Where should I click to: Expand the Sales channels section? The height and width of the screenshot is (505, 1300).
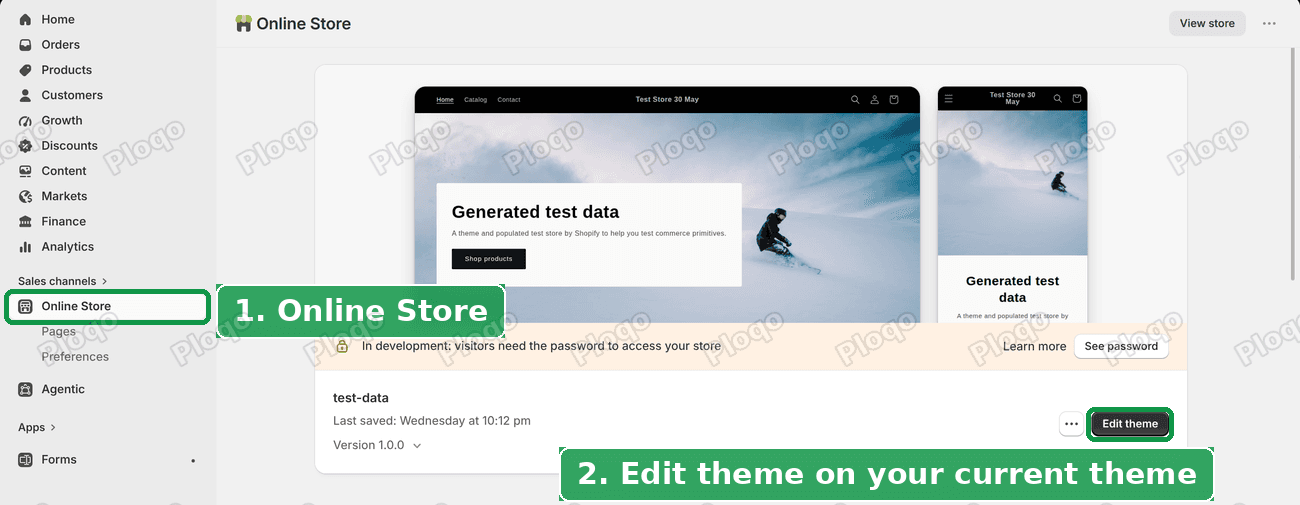[62, 281]
